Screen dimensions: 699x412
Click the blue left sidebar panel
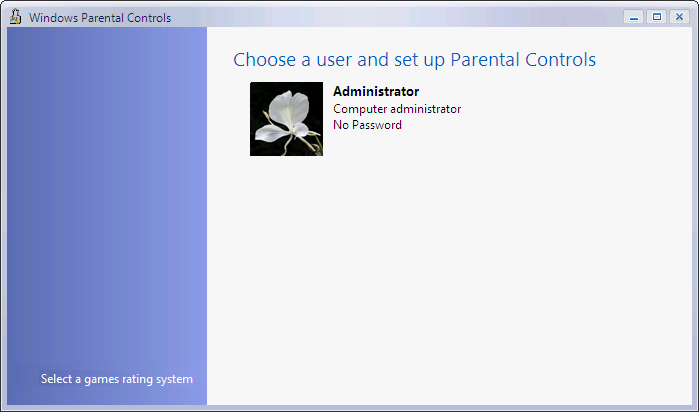pyautogui.click(x=106, y=200)
